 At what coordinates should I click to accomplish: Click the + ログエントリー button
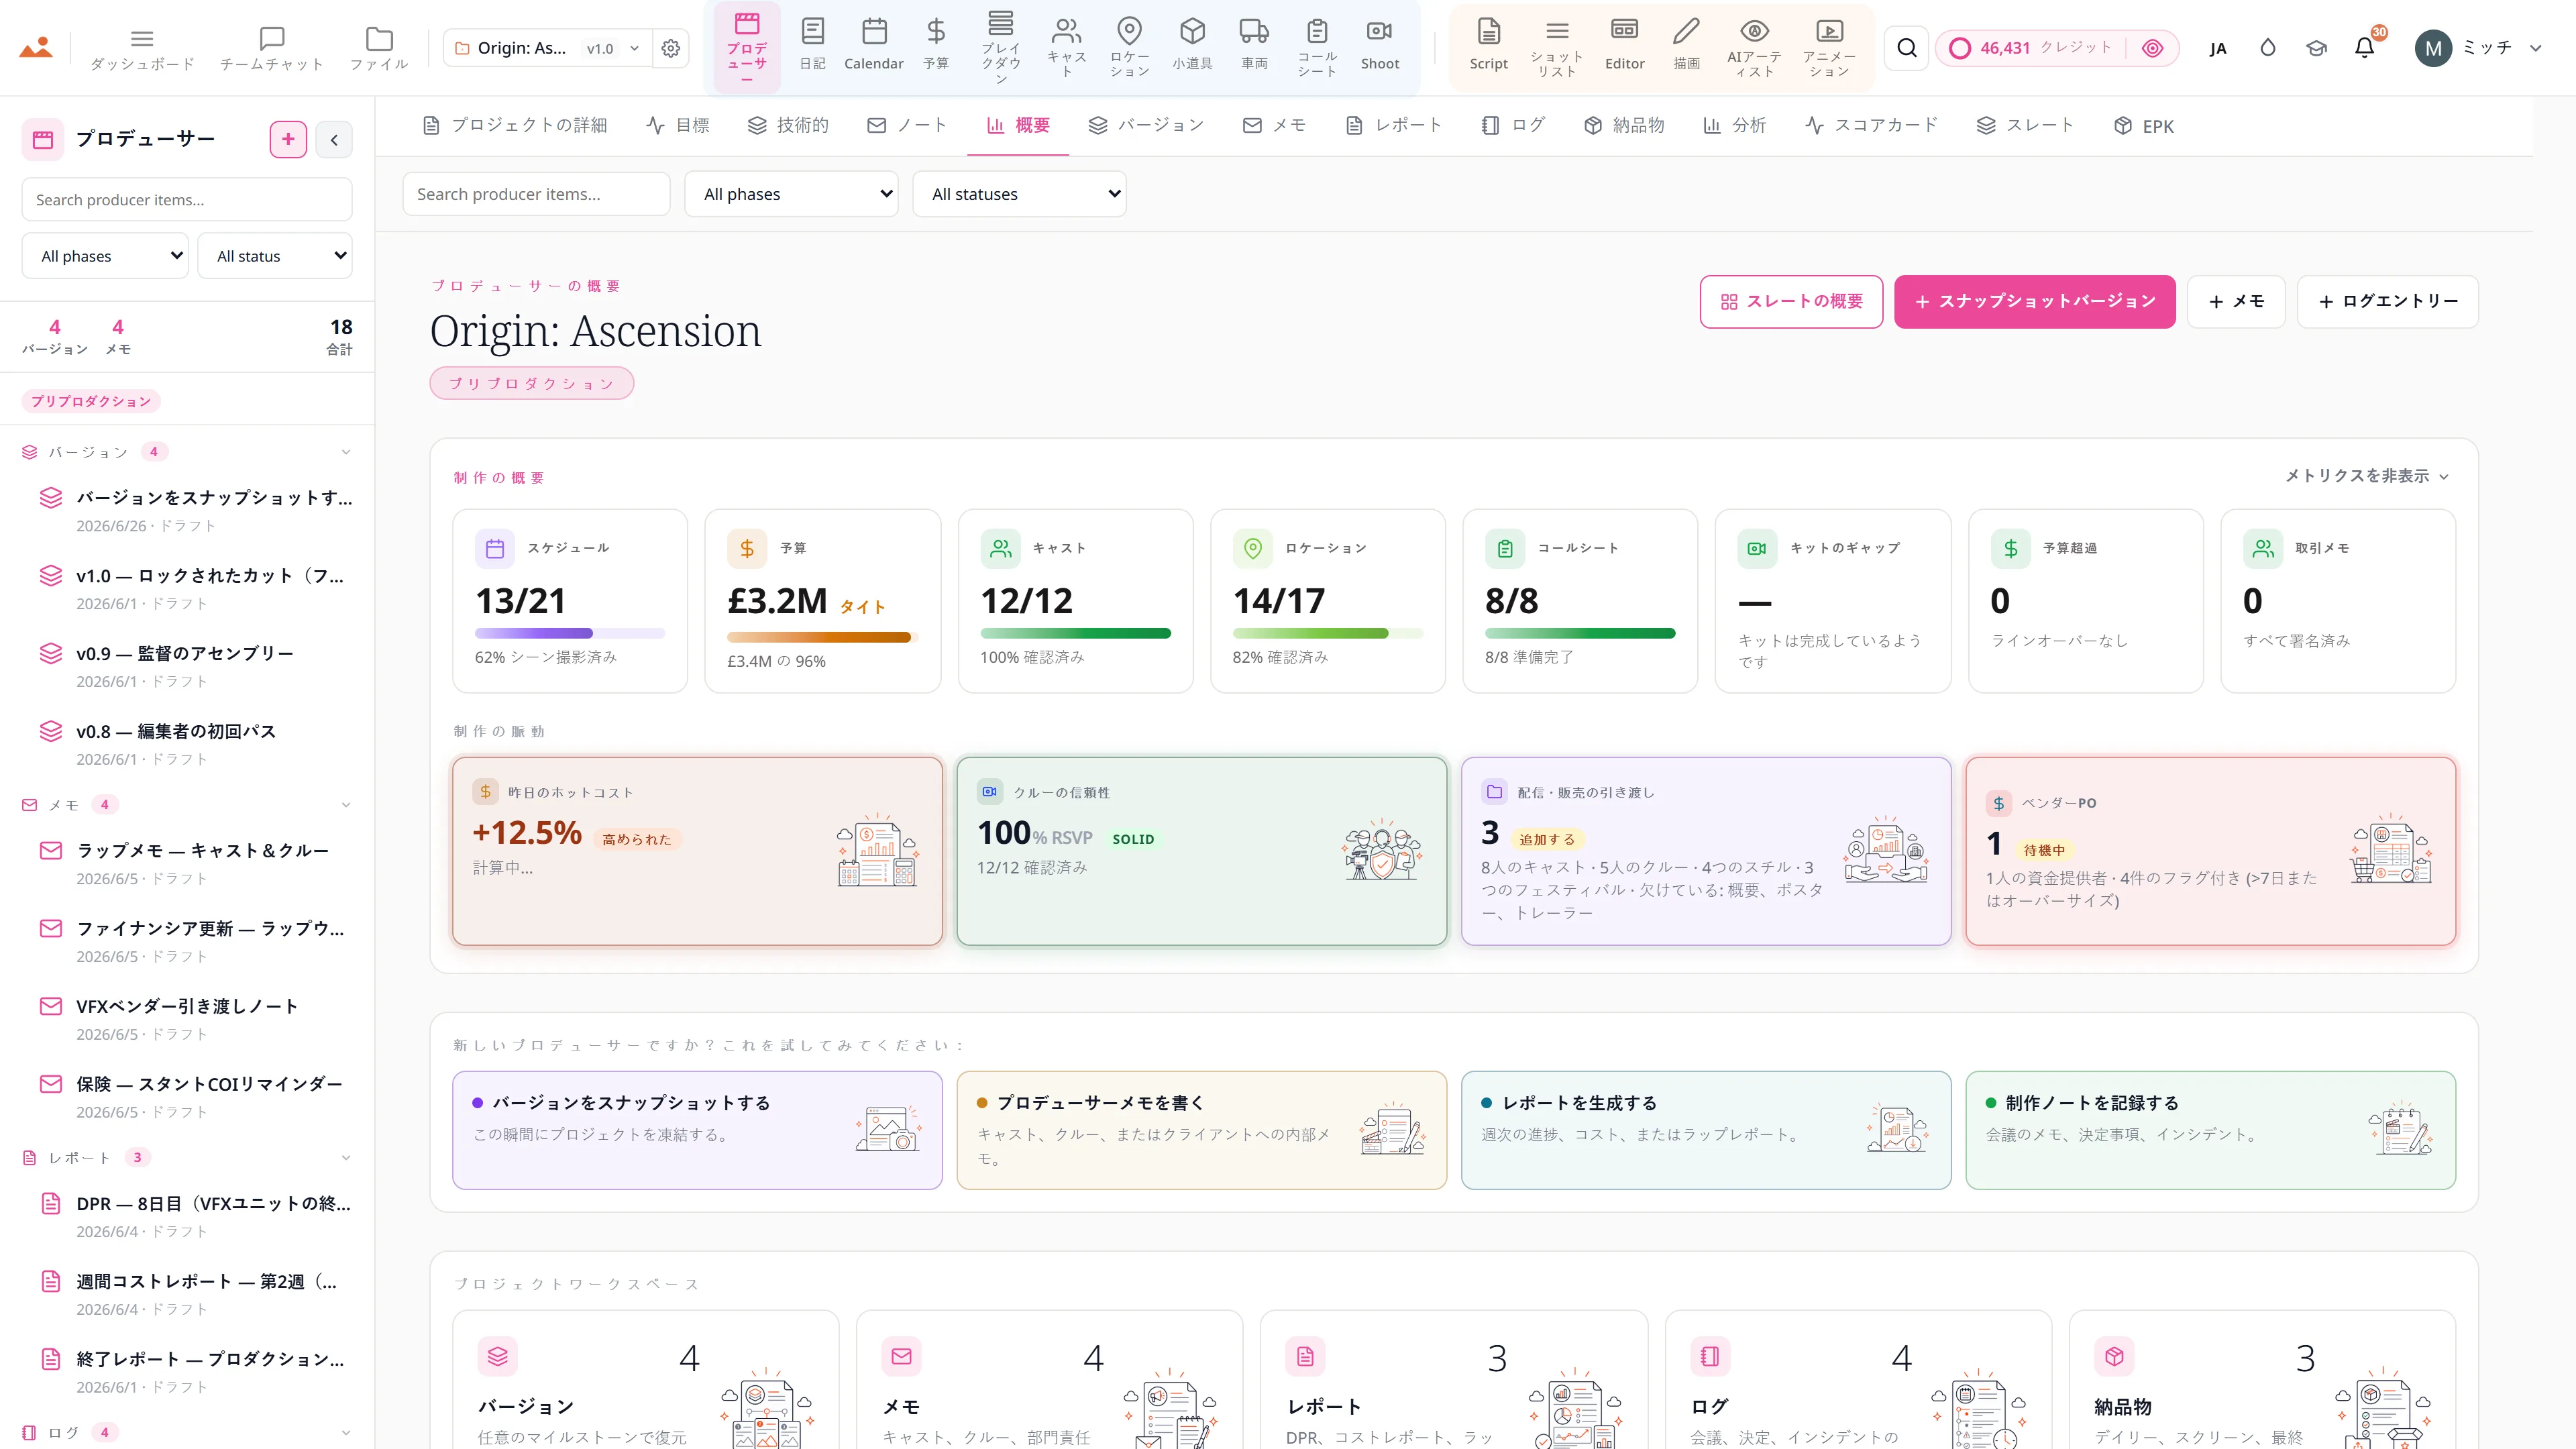pyautogui.click(x=2387, y=302)
